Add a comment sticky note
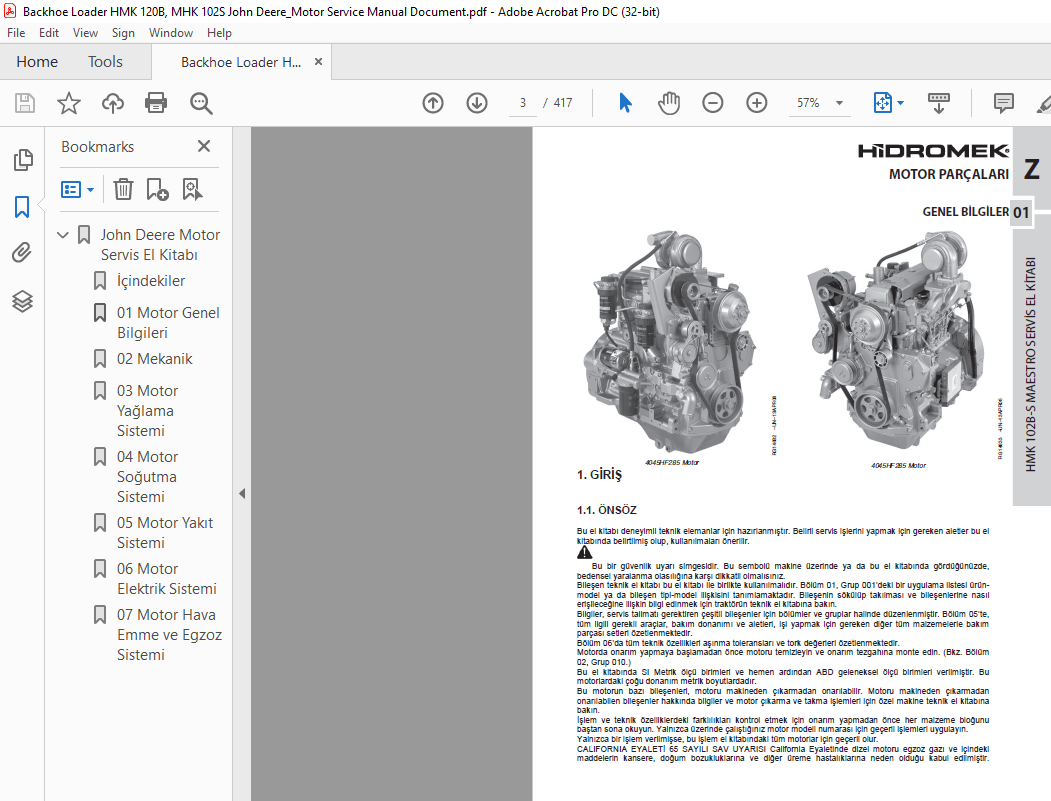The image size is (1051, 801). 1003,103
